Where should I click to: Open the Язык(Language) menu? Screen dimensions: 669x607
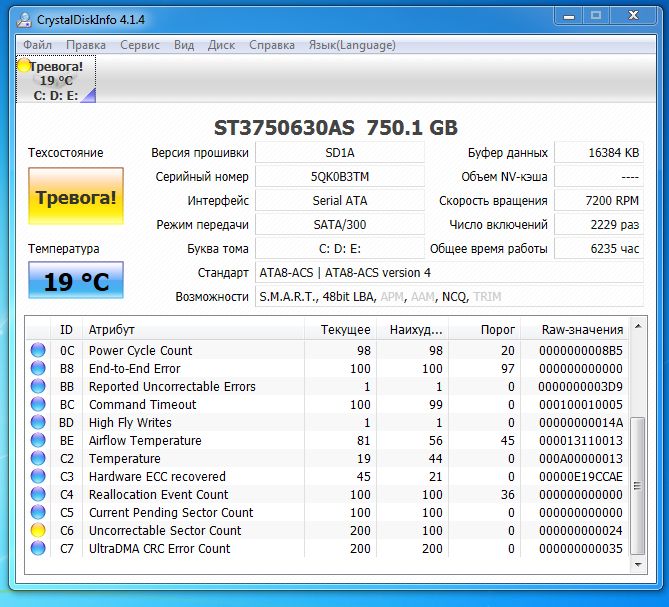352,45
